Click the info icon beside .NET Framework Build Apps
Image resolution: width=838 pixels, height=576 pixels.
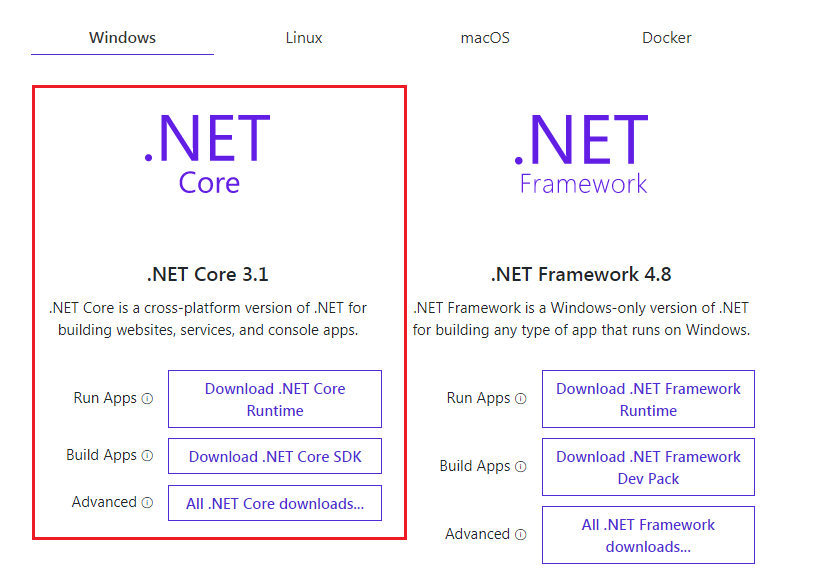coord(521,467)
